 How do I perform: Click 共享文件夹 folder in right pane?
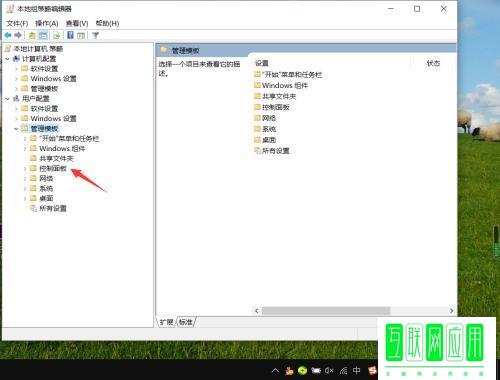(275, 96)
